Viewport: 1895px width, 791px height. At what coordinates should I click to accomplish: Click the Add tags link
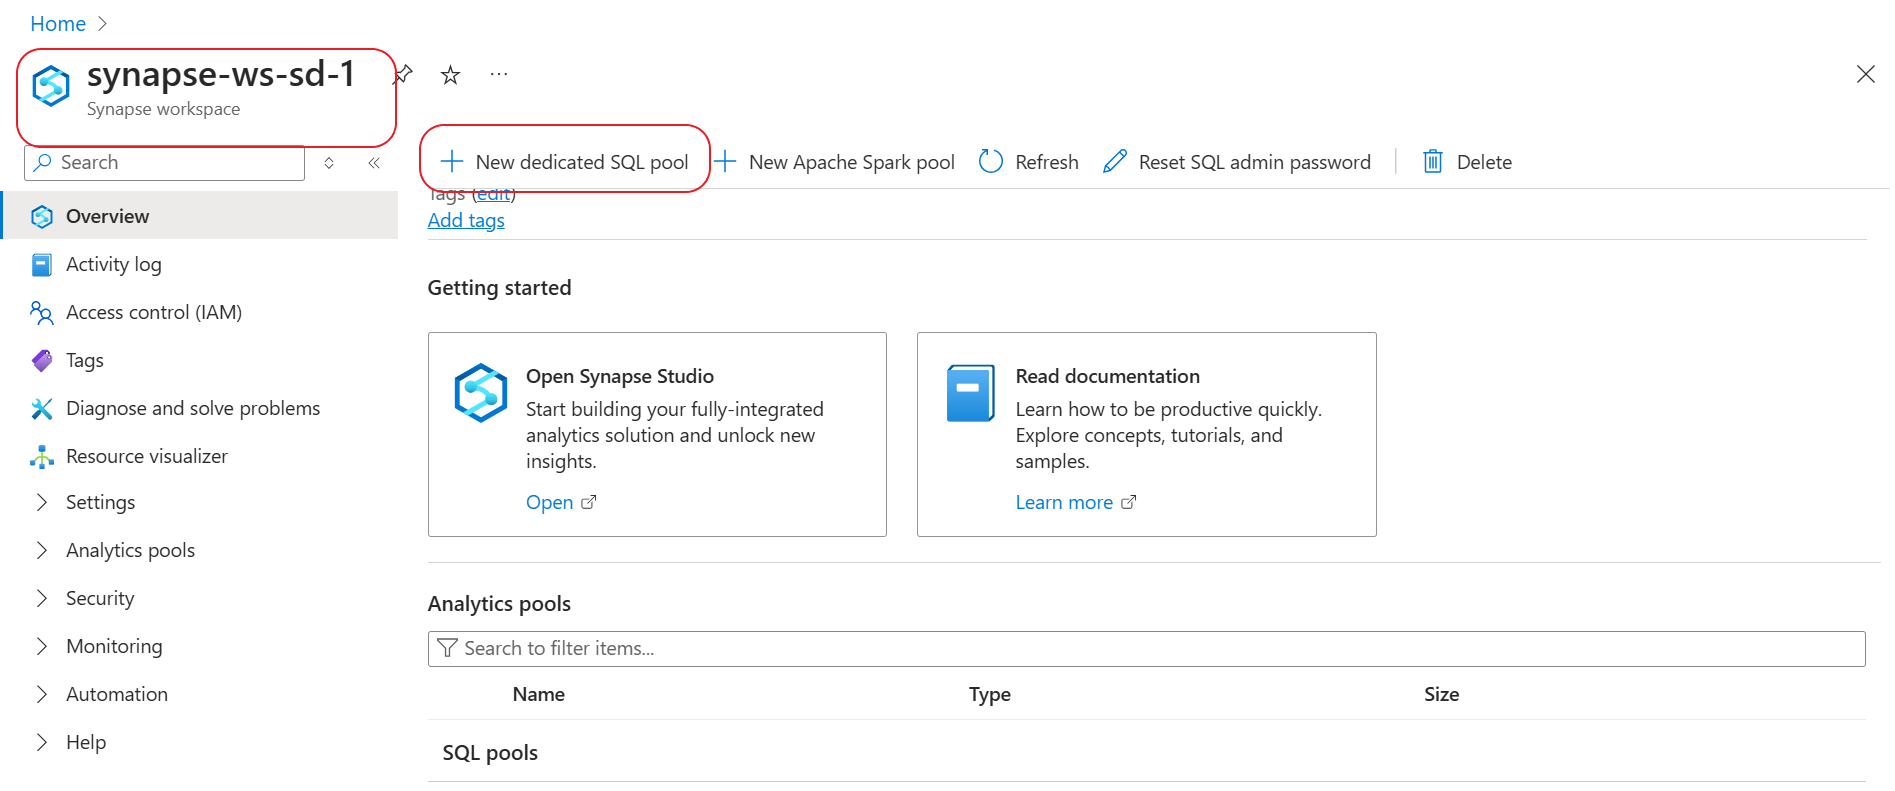pos(466,221)
